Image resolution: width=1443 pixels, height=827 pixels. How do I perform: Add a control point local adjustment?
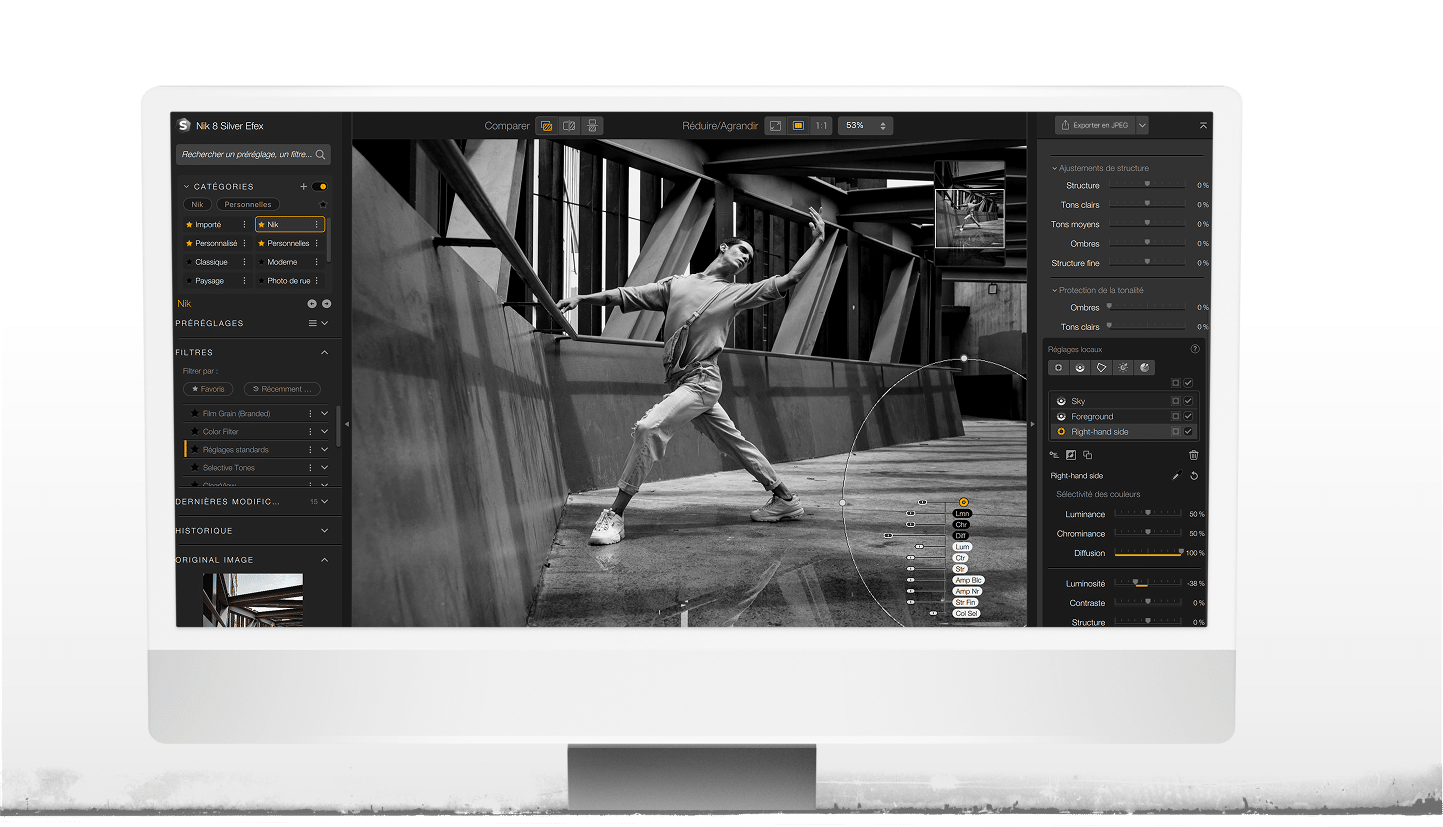[x=1058, y=368]
